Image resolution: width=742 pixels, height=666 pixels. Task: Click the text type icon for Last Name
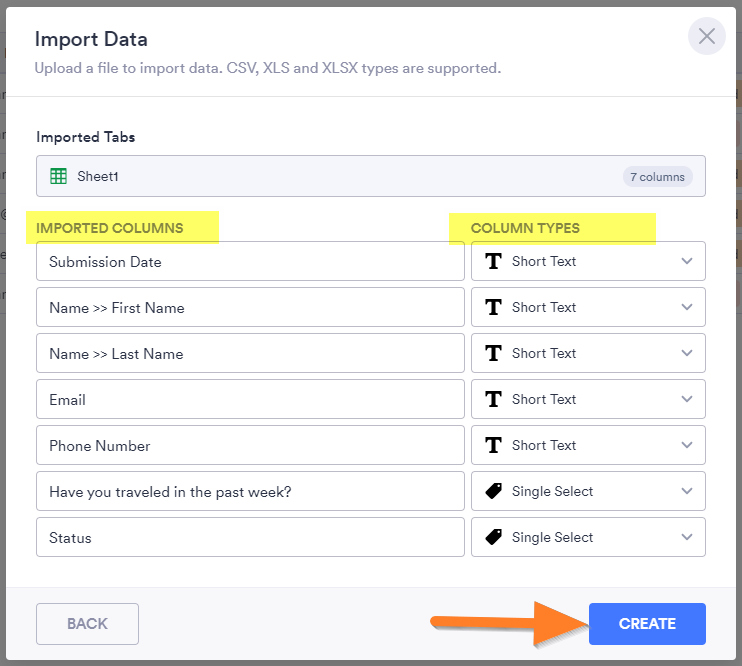pos(493,353)
